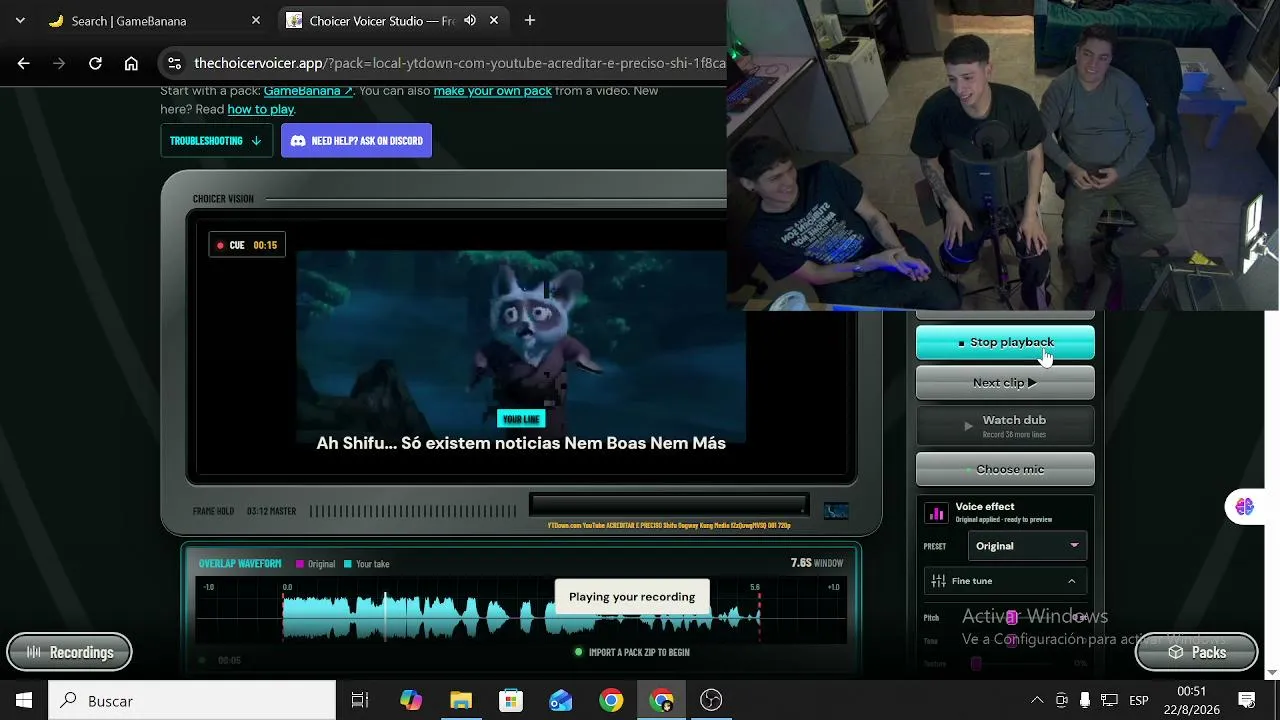Click the Original waveform legend swatch

click(300, 564)
